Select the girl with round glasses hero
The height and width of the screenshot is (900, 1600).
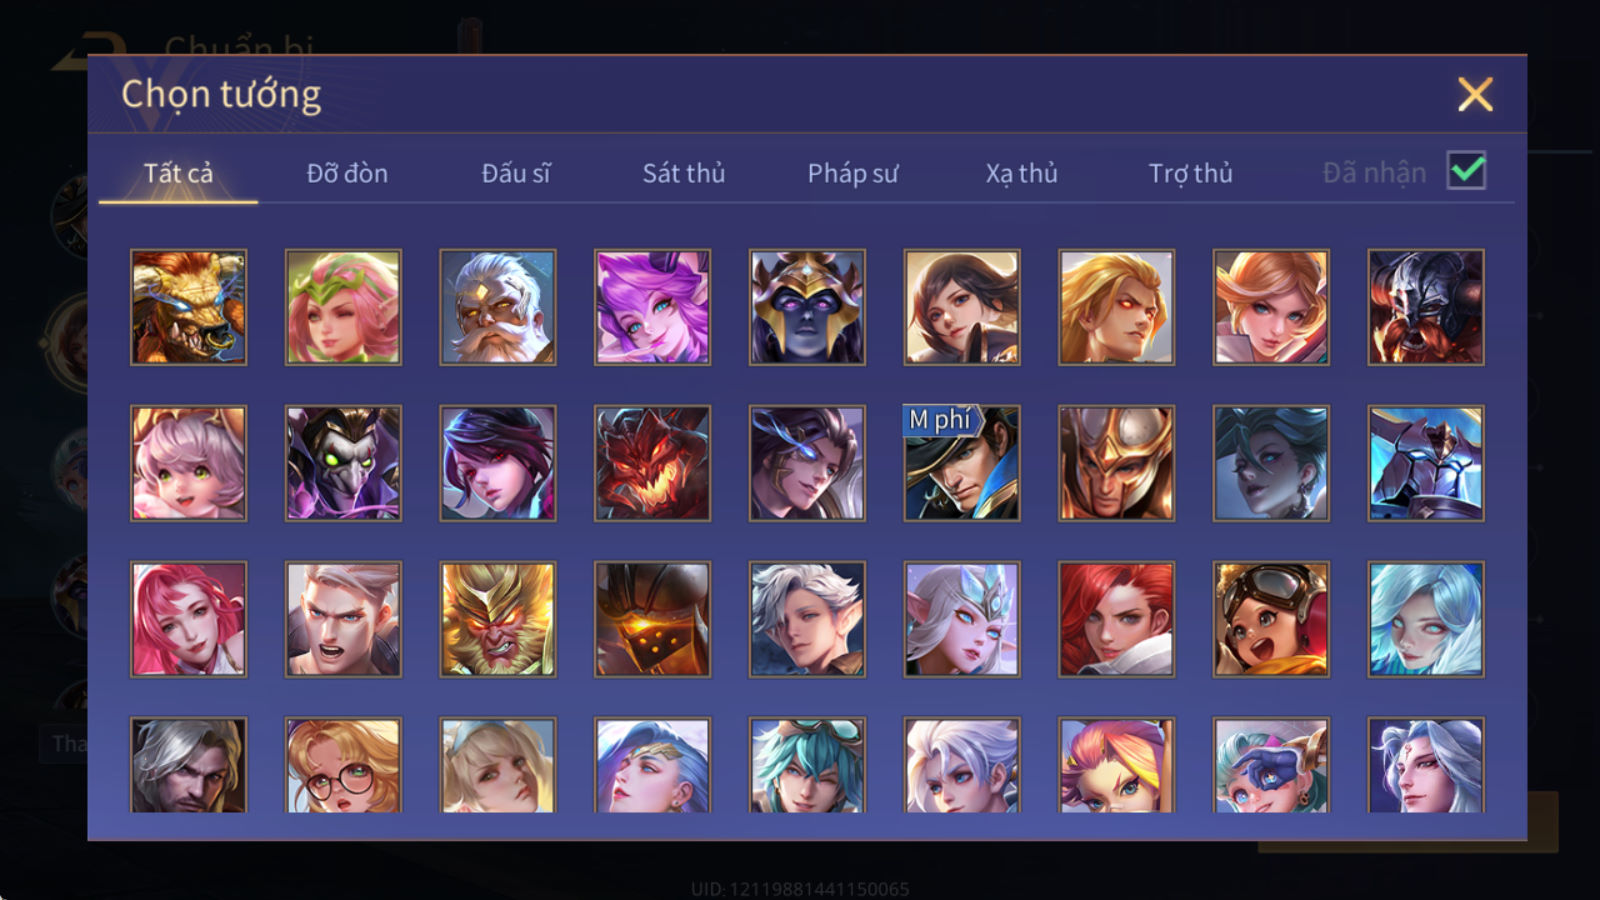tap(343, 765)
